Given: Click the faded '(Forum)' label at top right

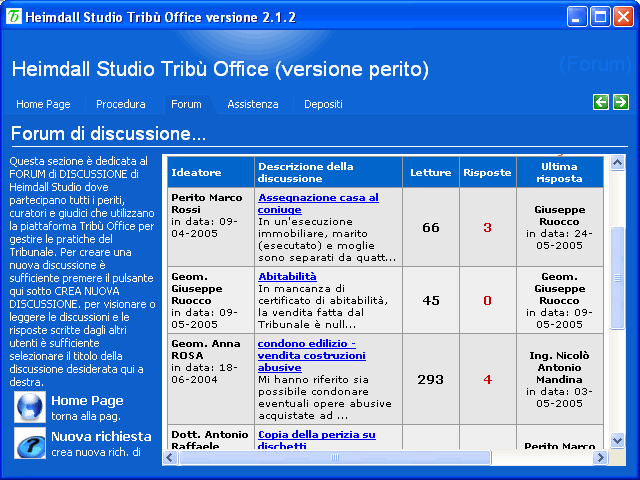Looking at the screenshot, I should (595, 64).
